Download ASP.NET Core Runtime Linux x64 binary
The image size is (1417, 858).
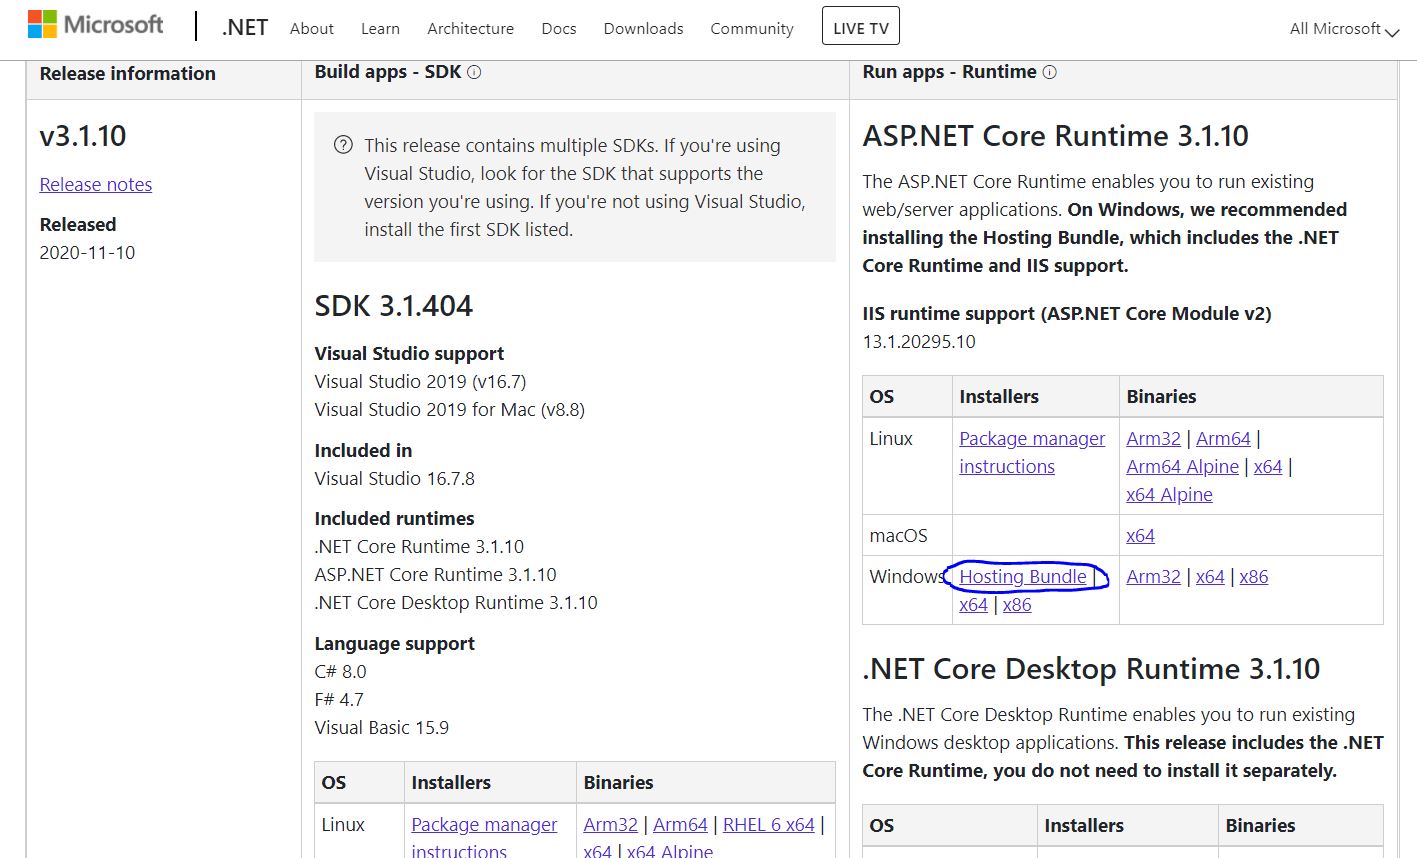click(x=1268, y=467)
